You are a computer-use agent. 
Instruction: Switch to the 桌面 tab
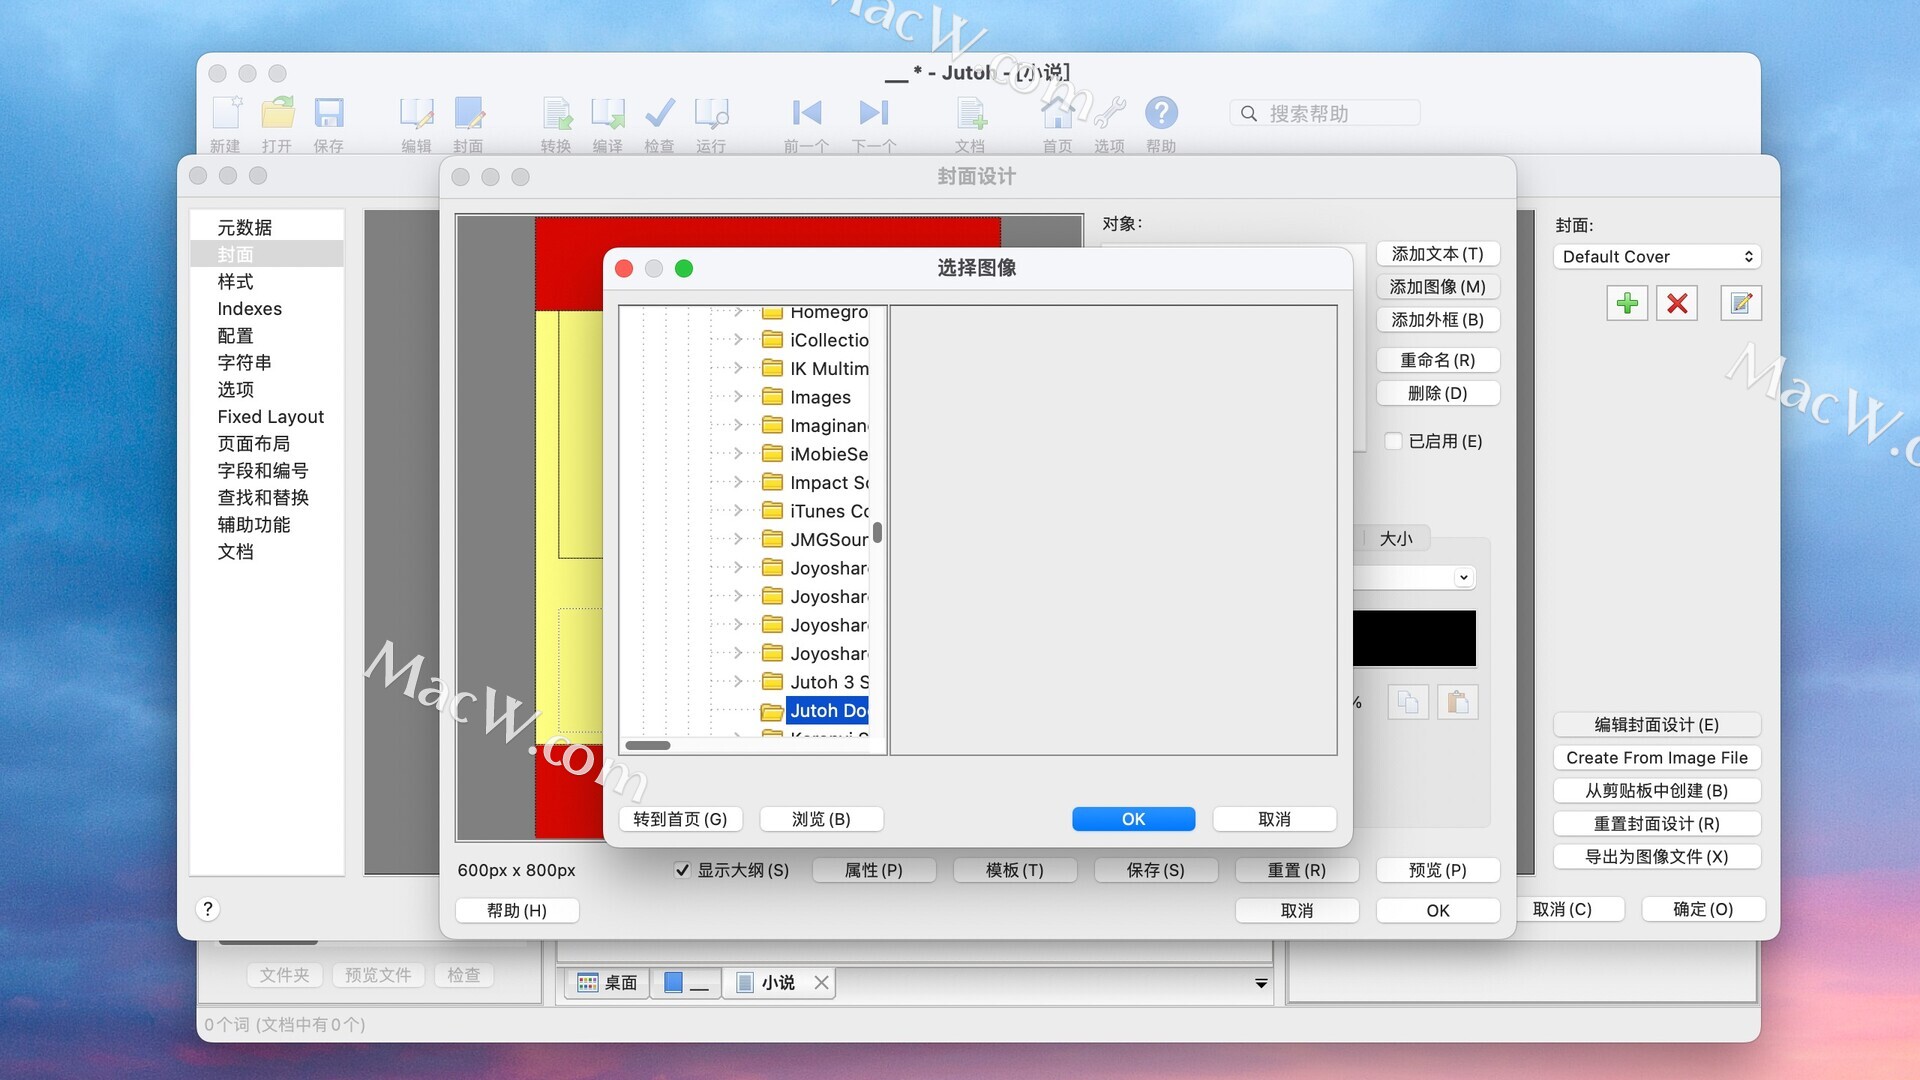[x=608, y=983]
